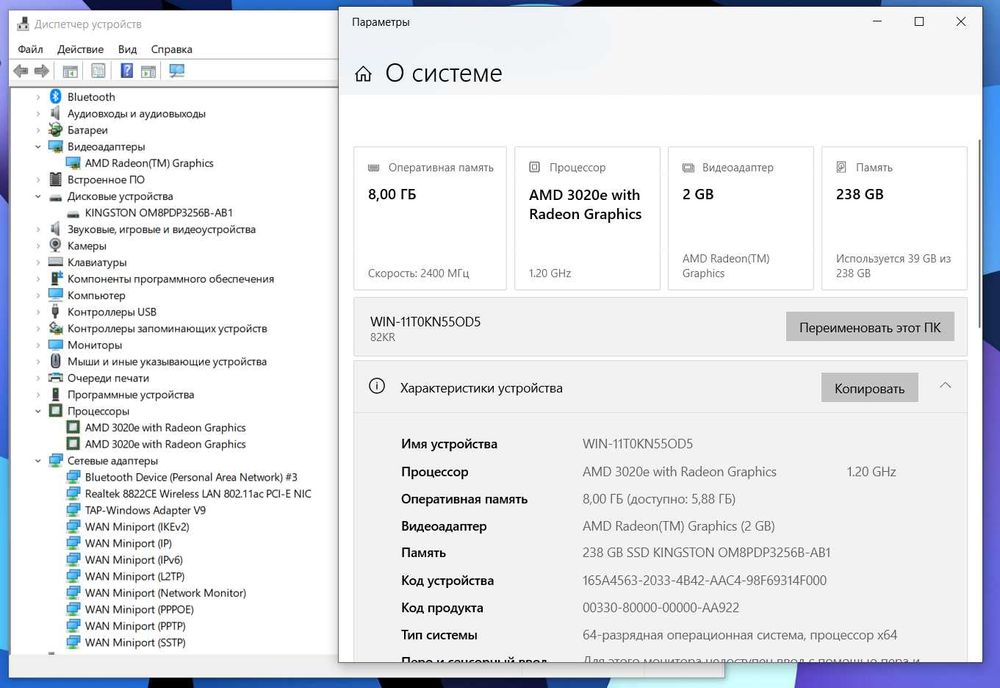1000x688 pixels.
Task: Expand the Bluetooth tree node
Action: [38, 97]
